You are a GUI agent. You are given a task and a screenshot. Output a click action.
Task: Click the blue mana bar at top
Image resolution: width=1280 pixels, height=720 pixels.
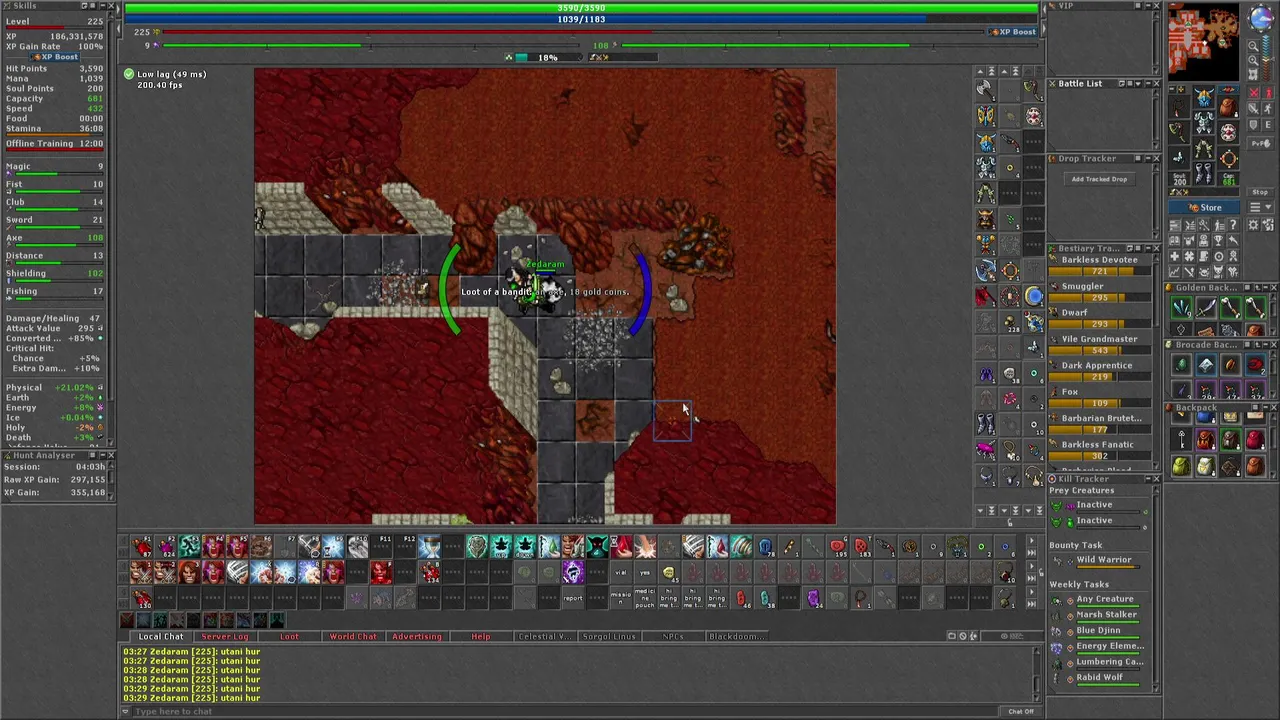click(581, 19)
